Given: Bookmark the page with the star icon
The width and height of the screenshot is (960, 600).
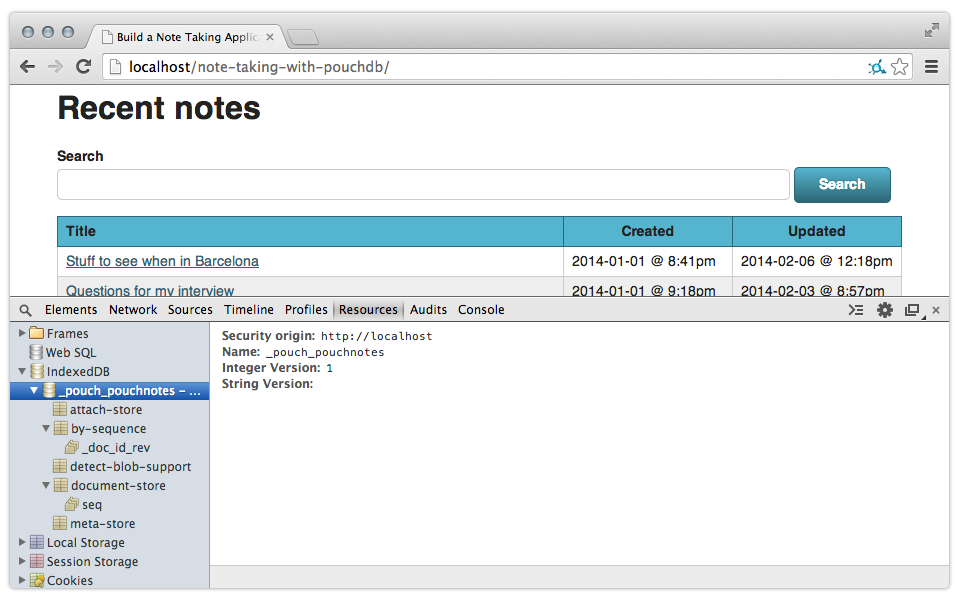Looking at the screenshot, I should [x=899, y=67].
